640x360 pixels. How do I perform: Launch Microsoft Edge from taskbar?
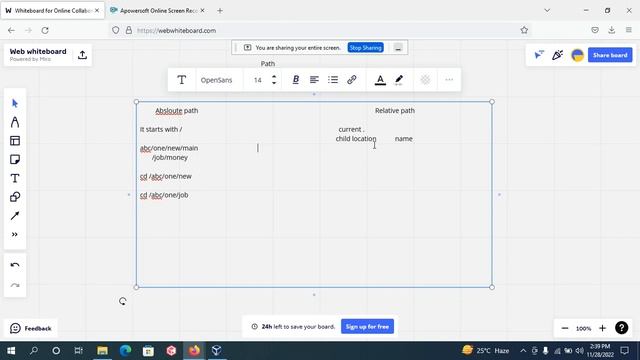[125, 351]
